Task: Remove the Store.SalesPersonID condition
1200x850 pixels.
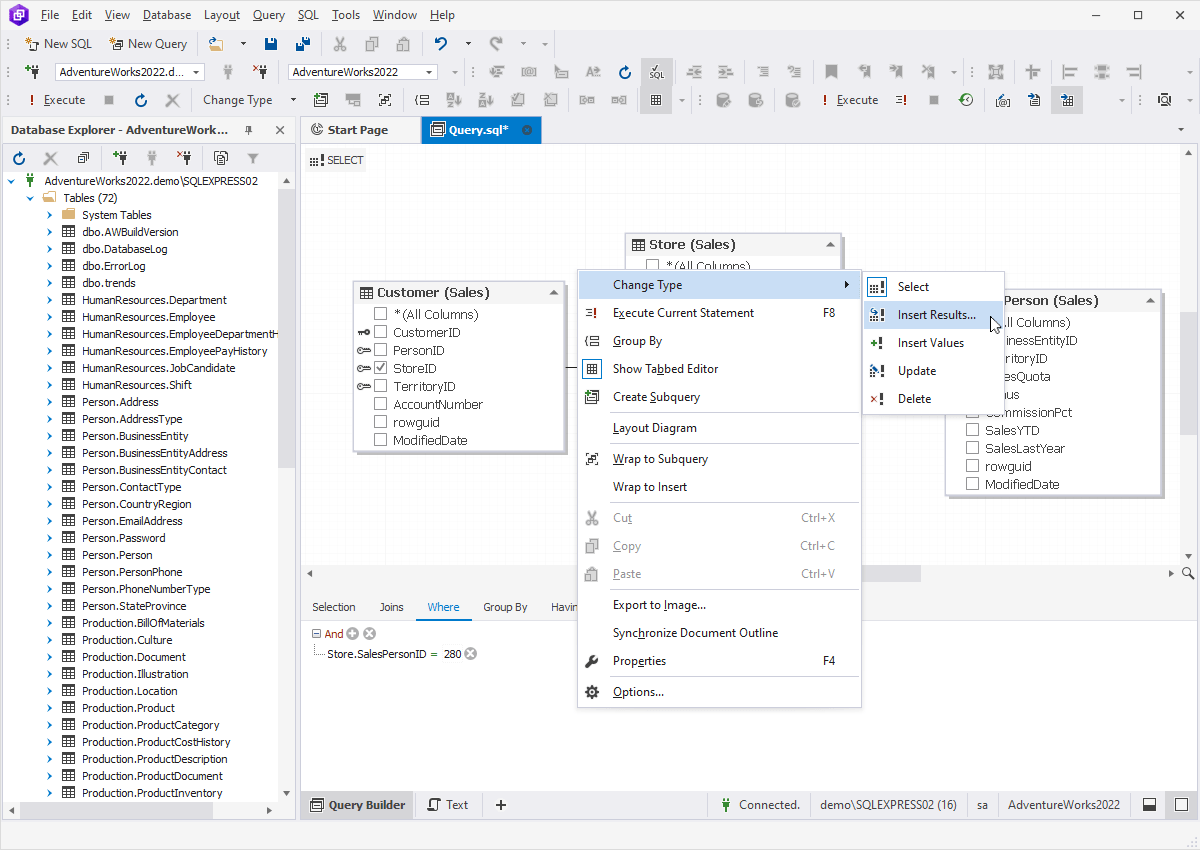Action: pos(471,654)
